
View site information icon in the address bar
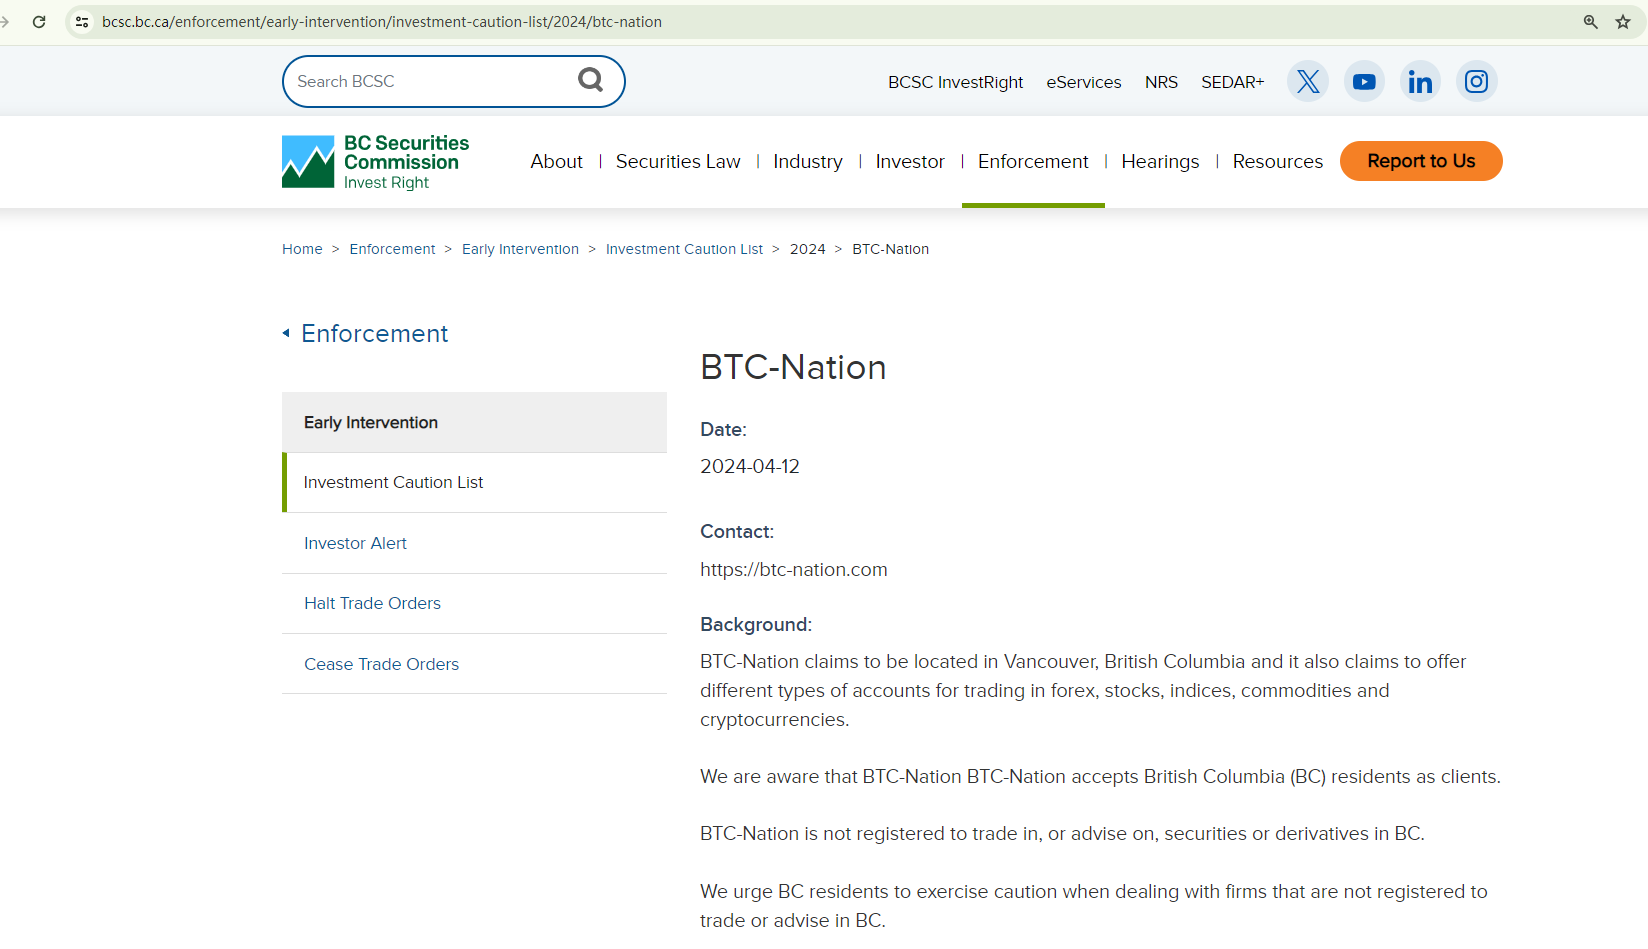coord(82,22)
